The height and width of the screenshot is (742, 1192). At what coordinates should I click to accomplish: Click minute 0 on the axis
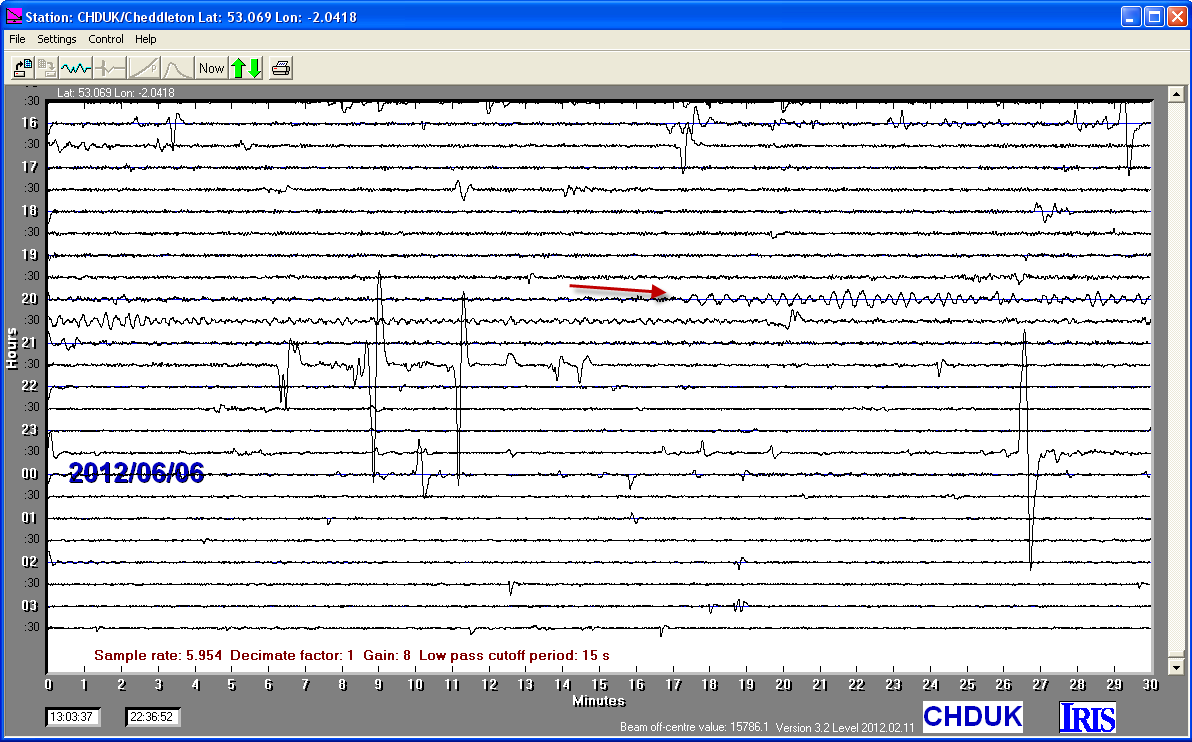coord(49,685)
